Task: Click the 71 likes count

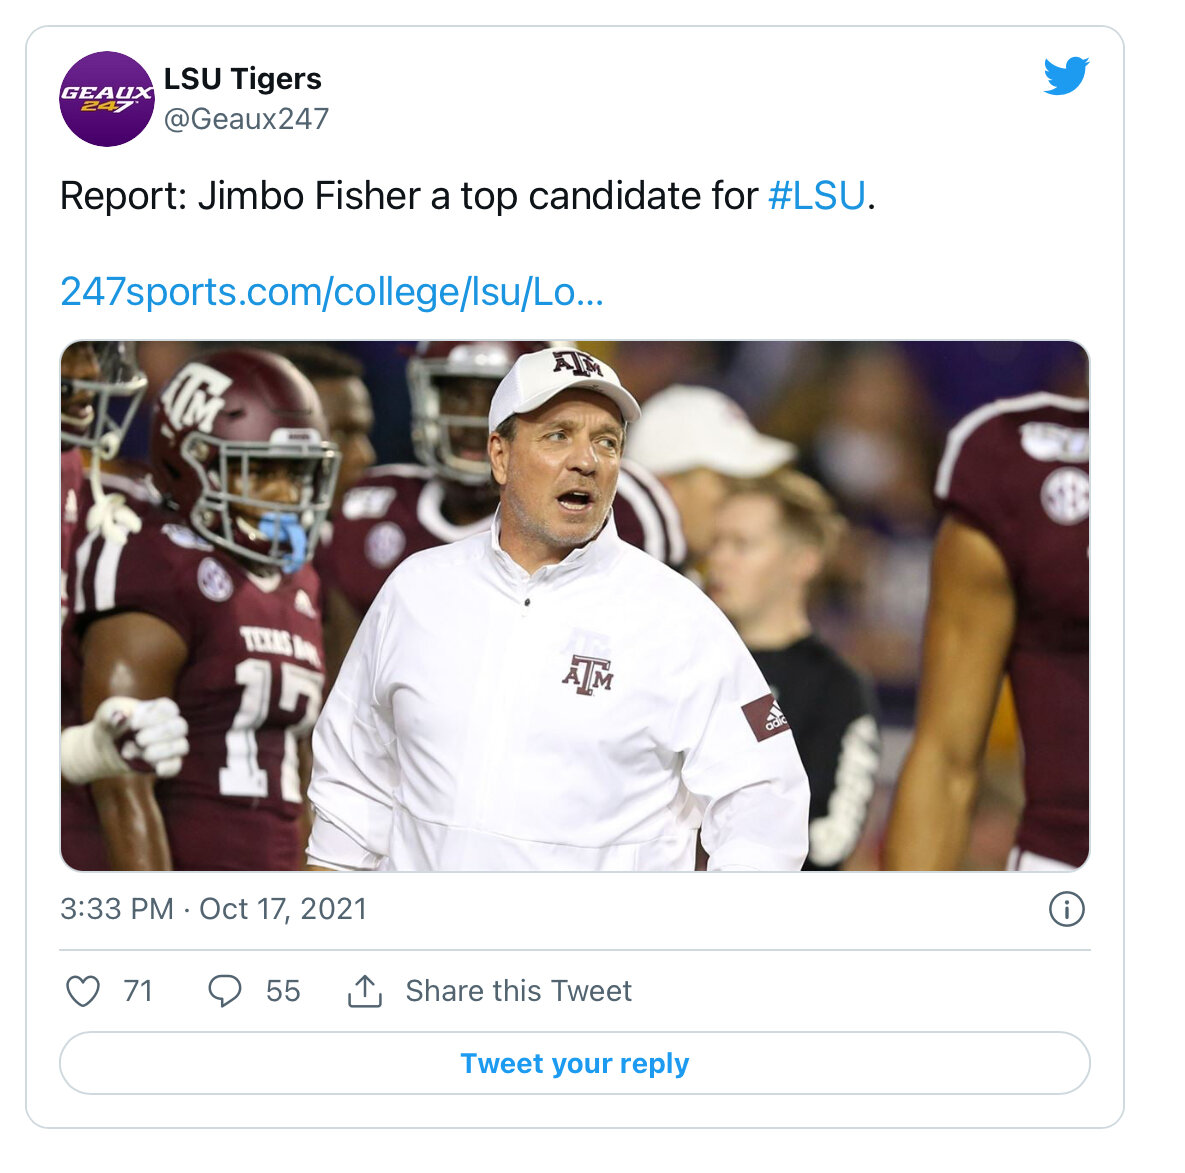Action: tap(138, 991)
